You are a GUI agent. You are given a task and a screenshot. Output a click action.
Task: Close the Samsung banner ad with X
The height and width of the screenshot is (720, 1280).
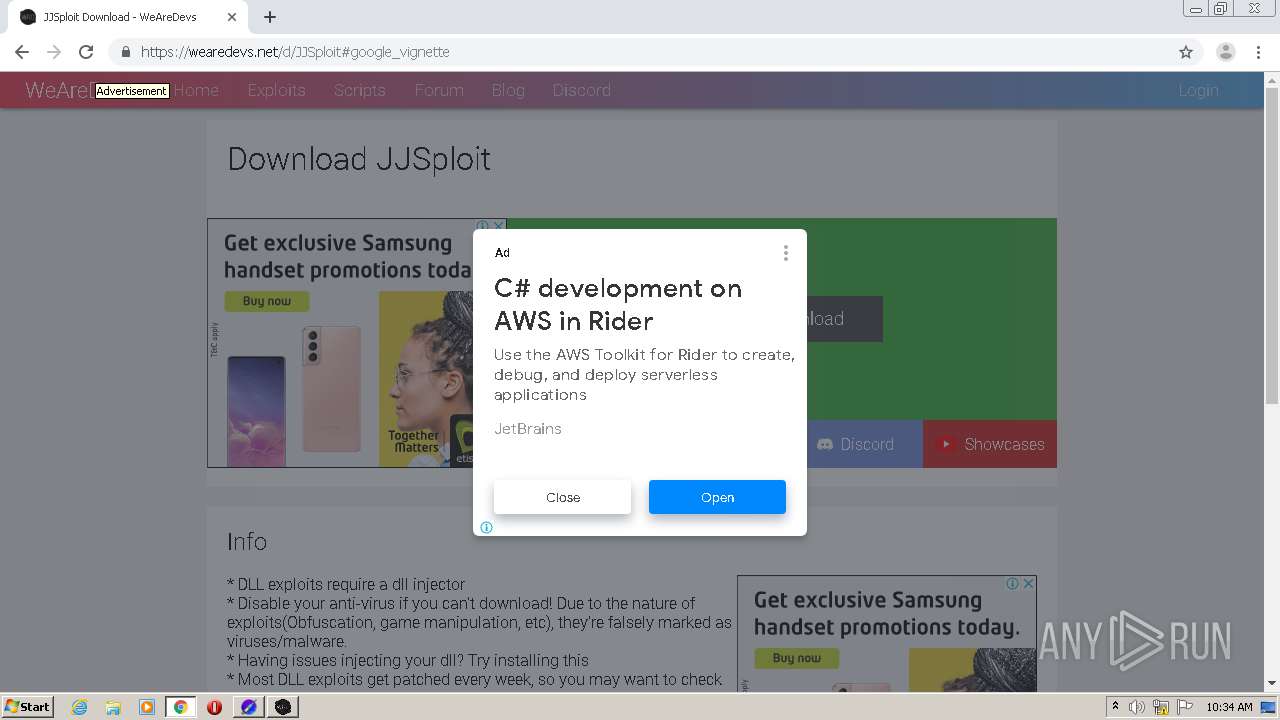click(498, 226)
